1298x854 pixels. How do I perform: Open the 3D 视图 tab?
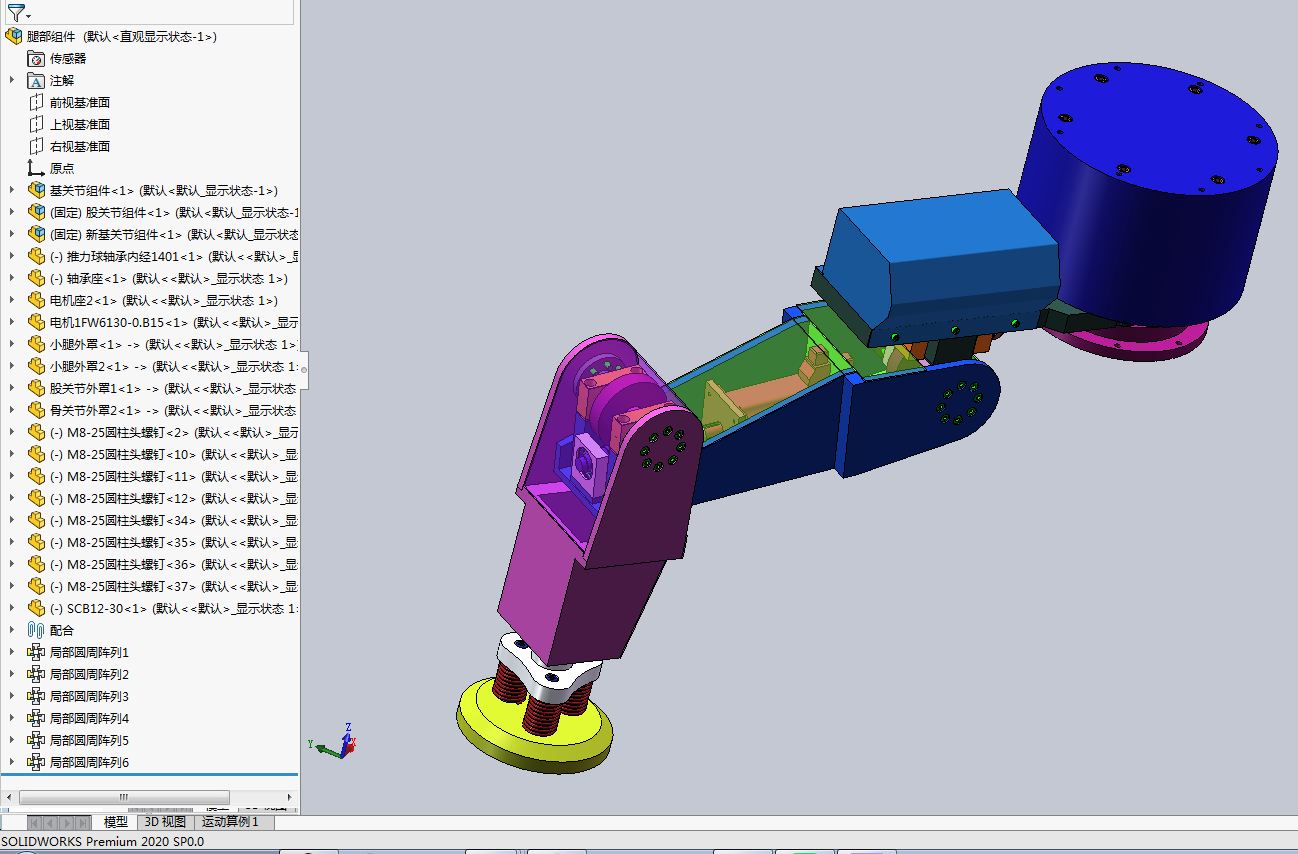click(165, 822)
